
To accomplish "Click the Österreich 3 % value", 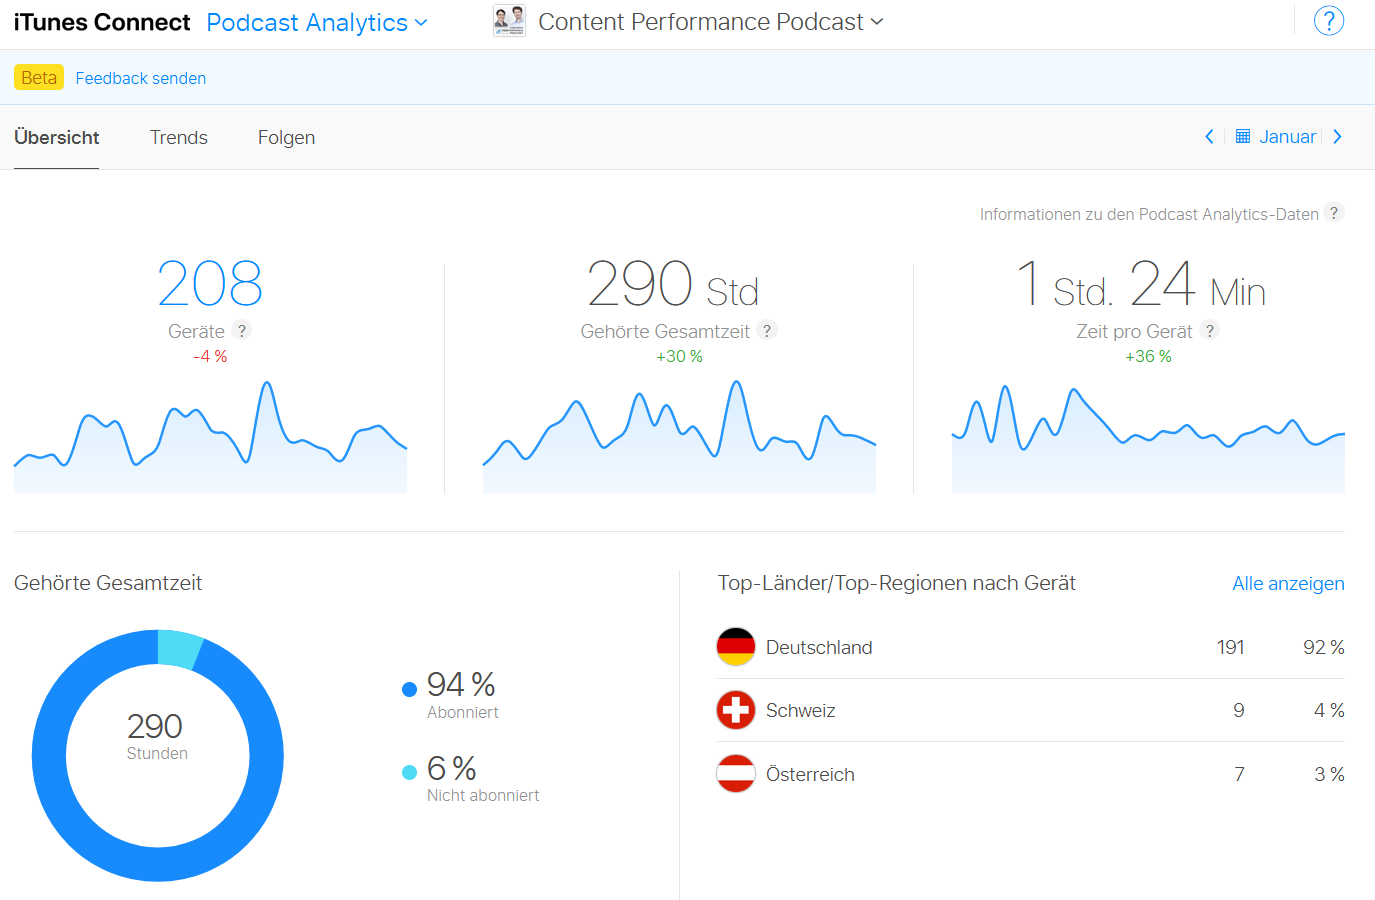I will click(x=1329, y=774).
